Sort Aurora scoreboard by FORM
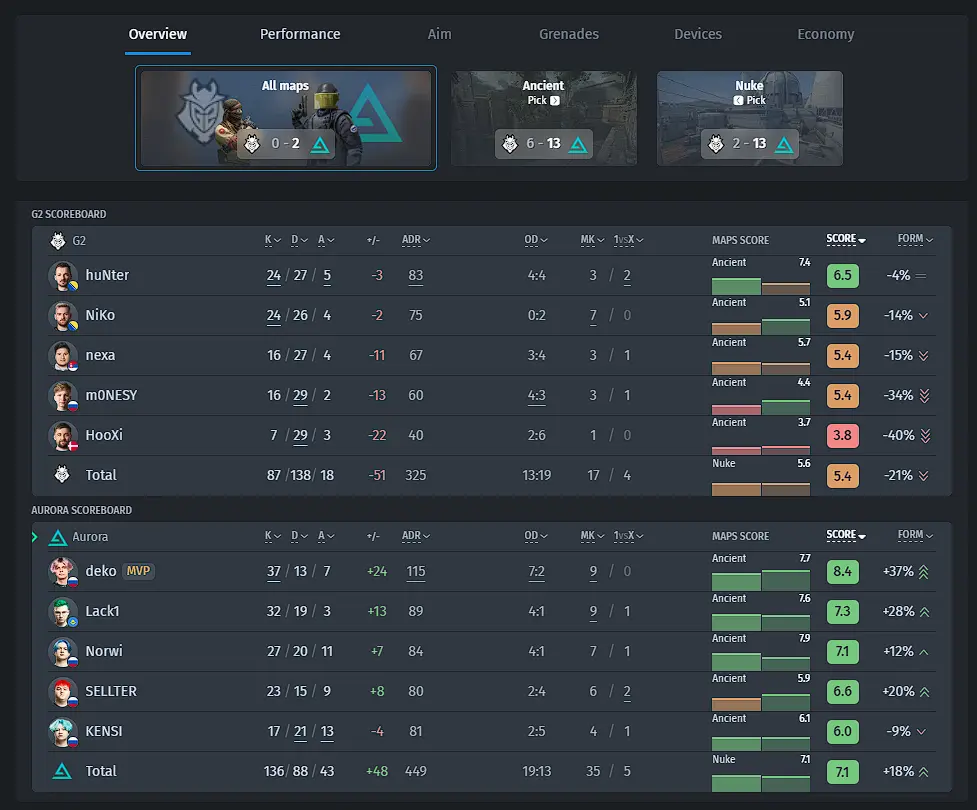 [x=915, y=535]
